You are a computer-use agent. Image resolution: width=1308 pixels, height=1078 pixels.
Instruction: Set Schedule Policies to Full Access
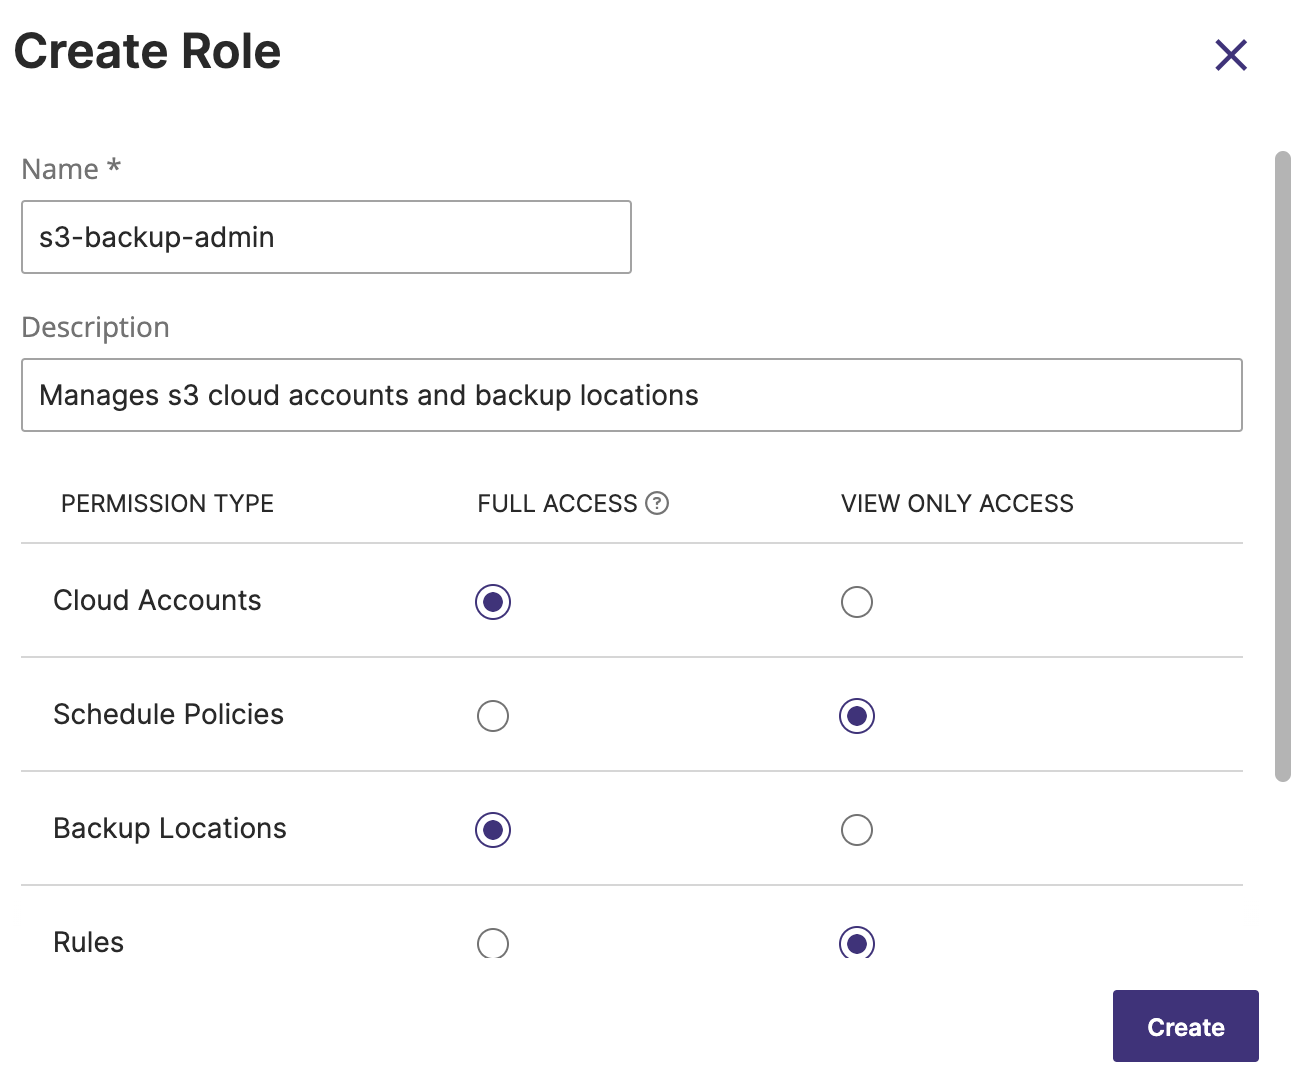[493, 716]
